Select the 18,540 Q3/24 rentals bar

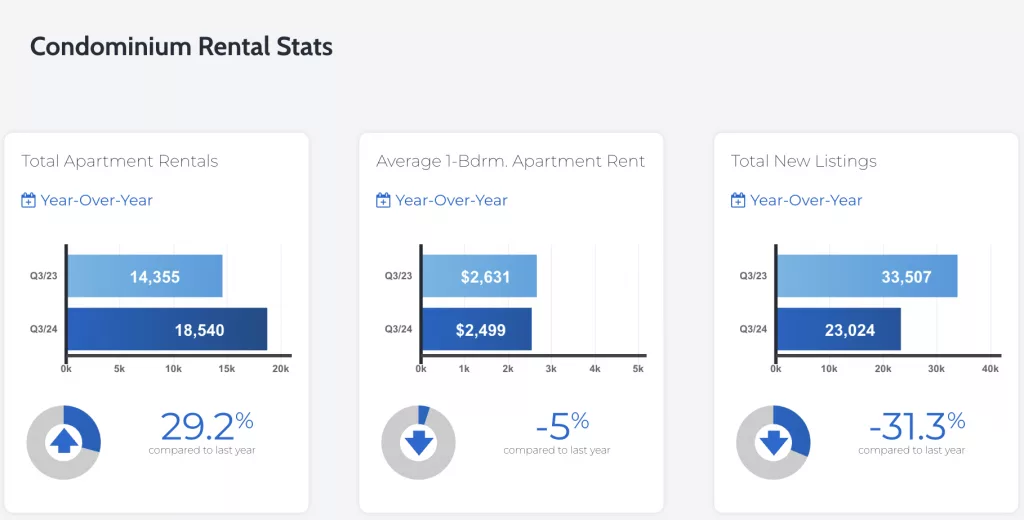point(167,329)
